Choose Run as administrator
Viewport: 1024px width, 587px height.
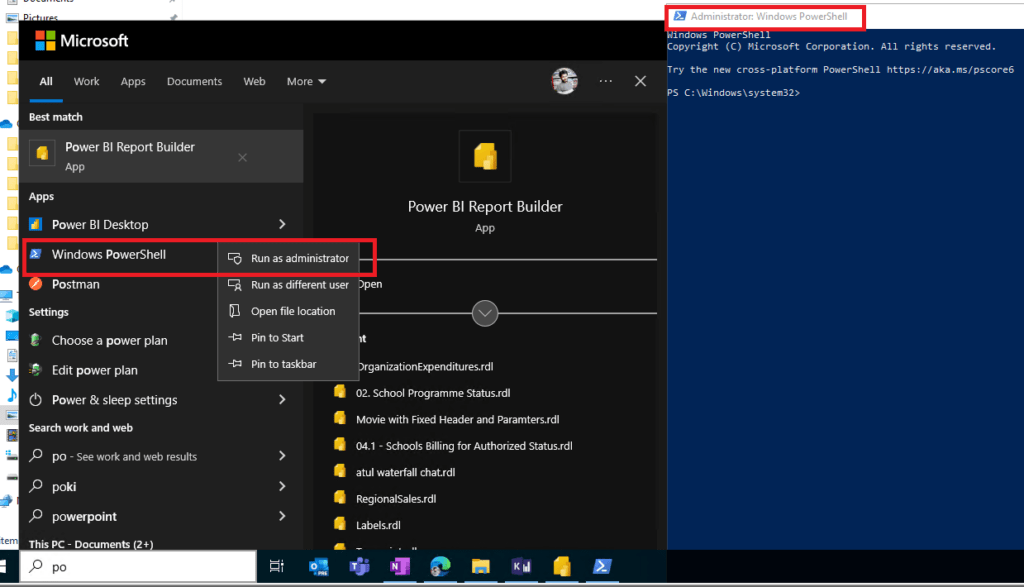click(x=288, y=259)
